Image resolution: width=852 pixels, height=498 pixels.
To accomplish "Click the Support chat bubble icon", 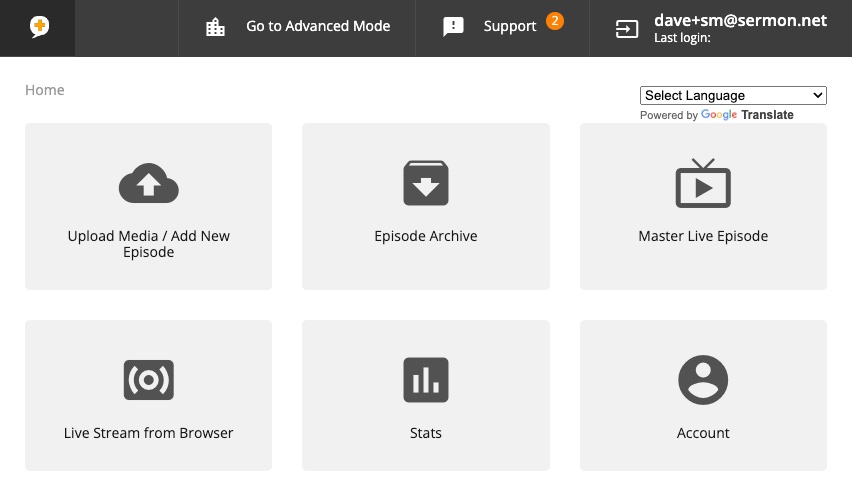I will pos(453,27).
